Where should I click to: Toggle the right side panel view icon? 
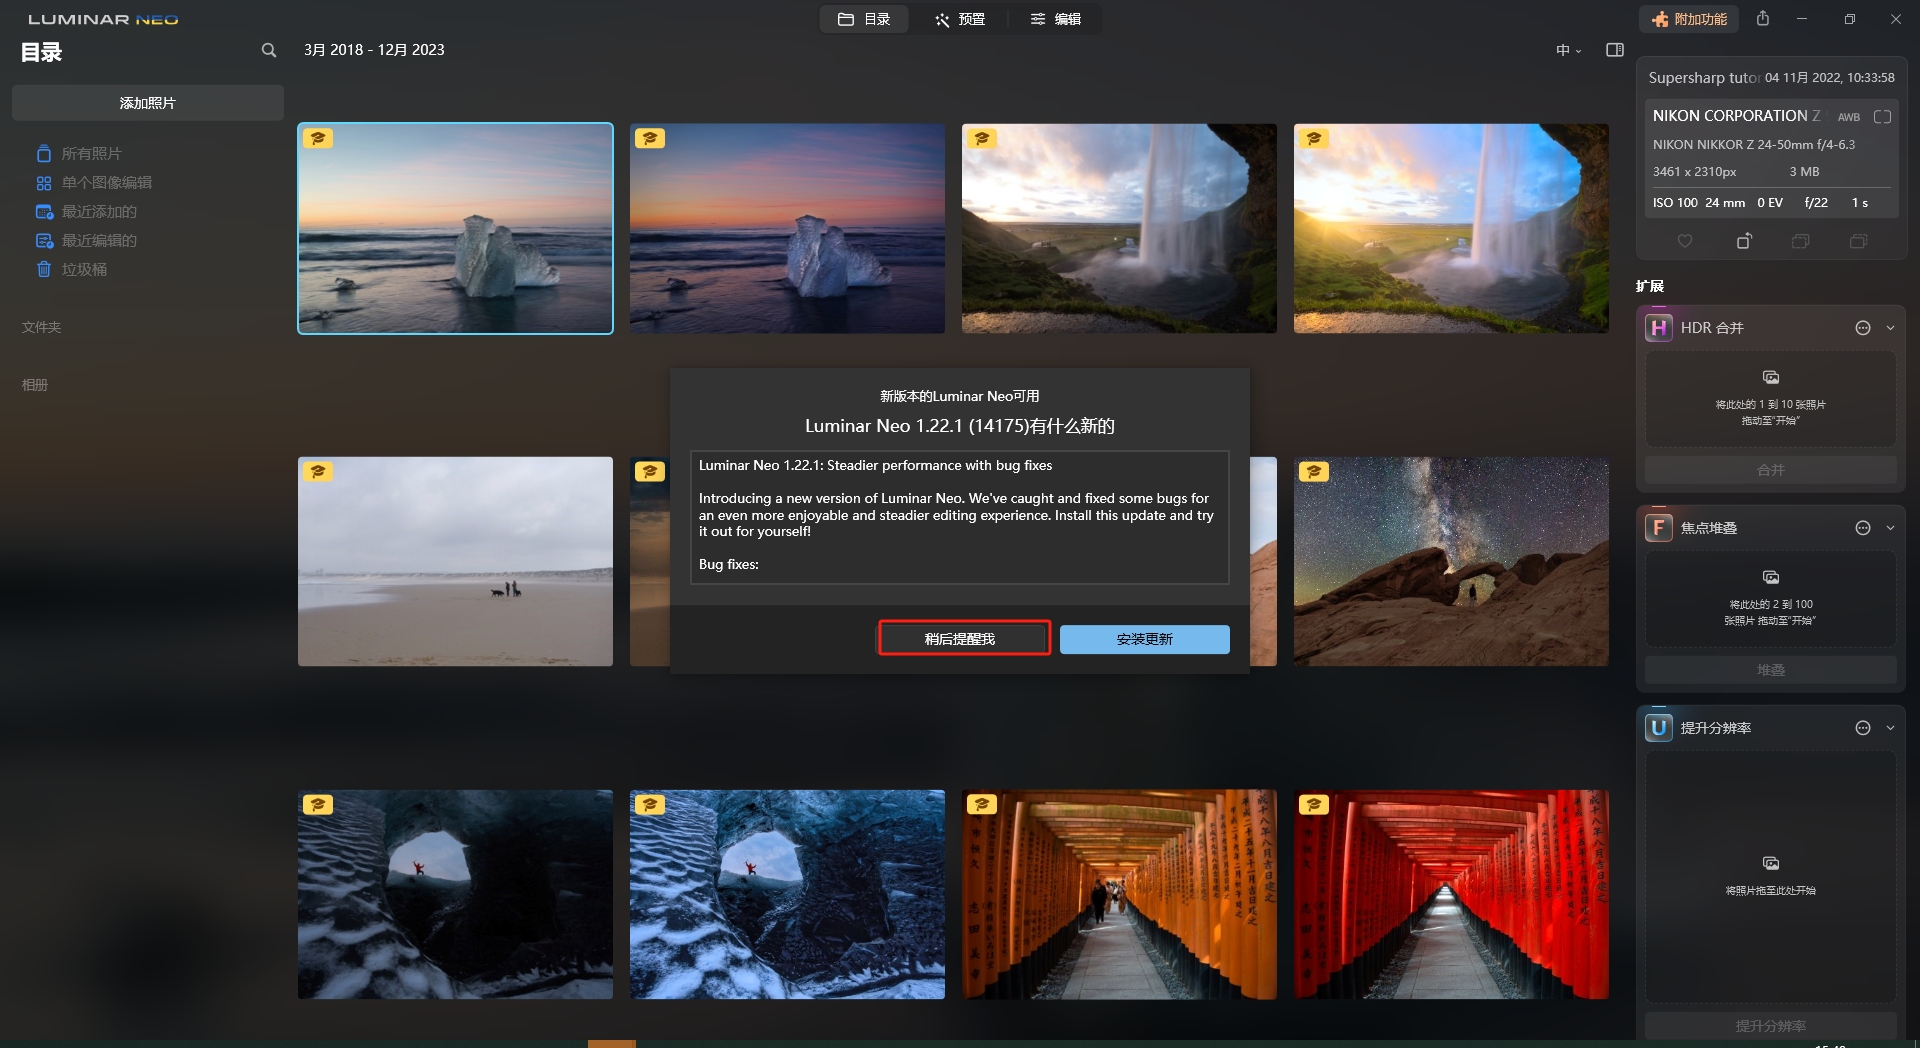tap(1615, 50)
